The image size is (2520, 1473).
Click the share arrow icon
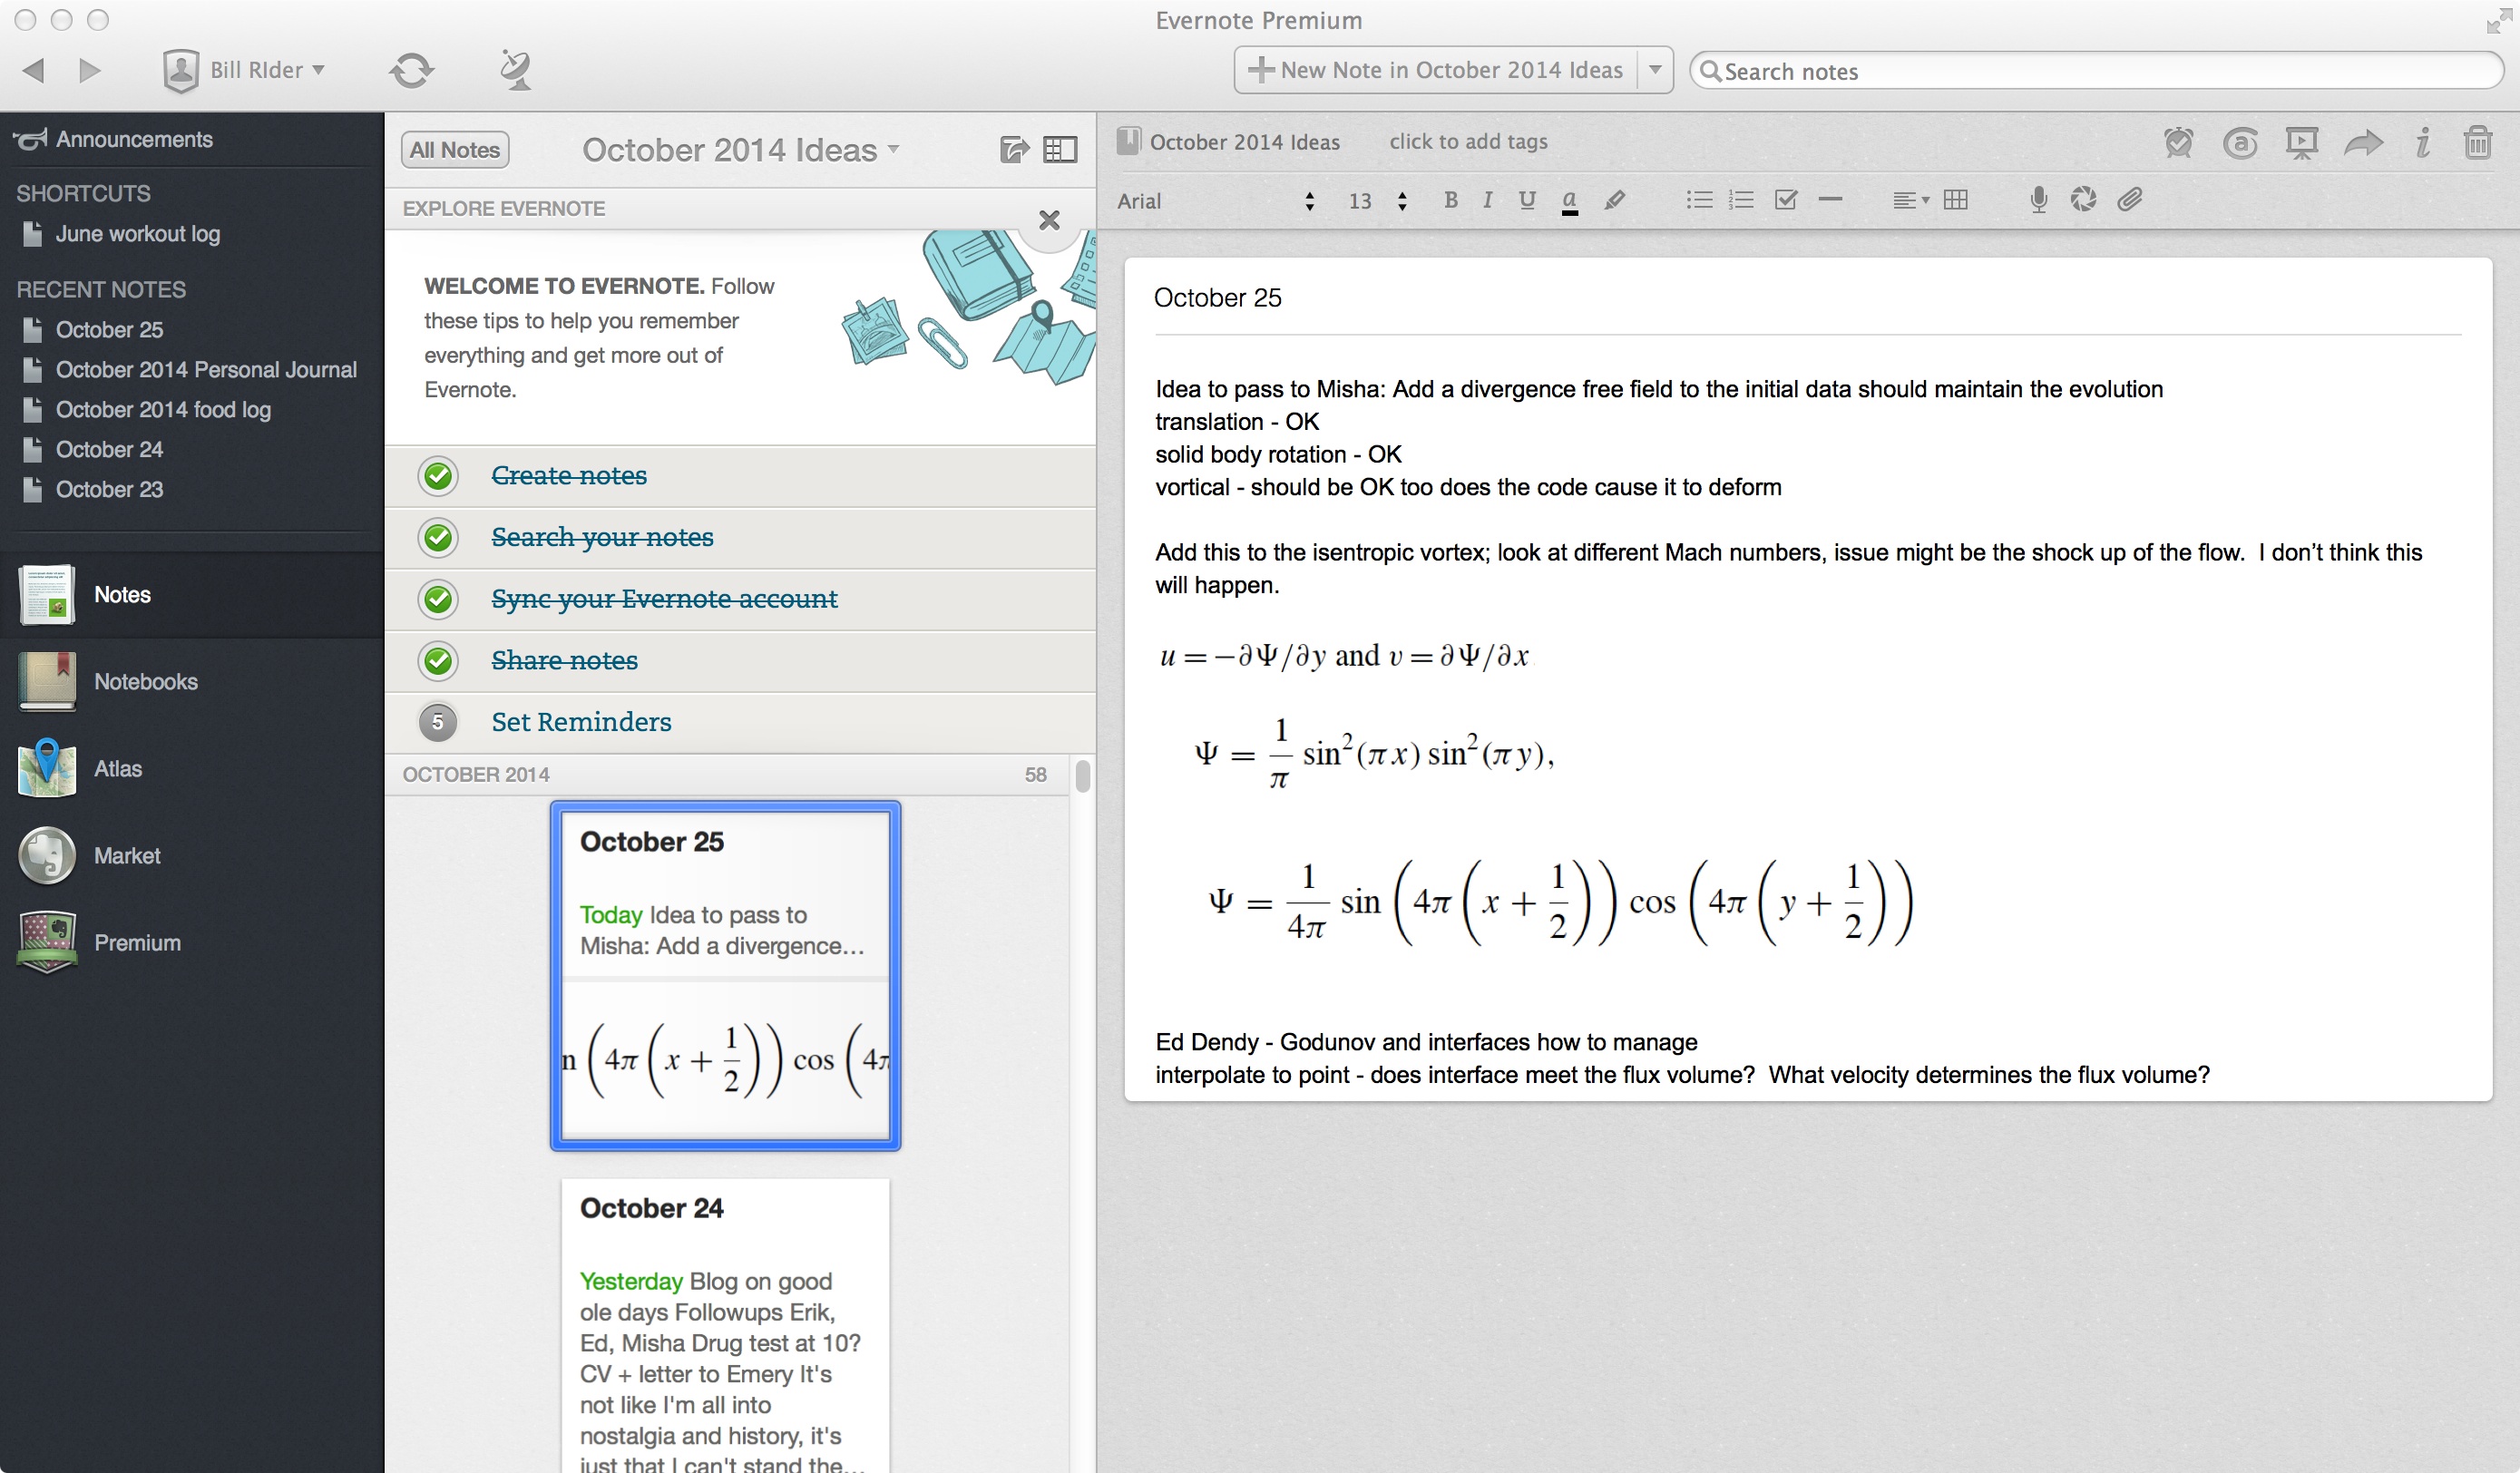(x=2362, y=143)
